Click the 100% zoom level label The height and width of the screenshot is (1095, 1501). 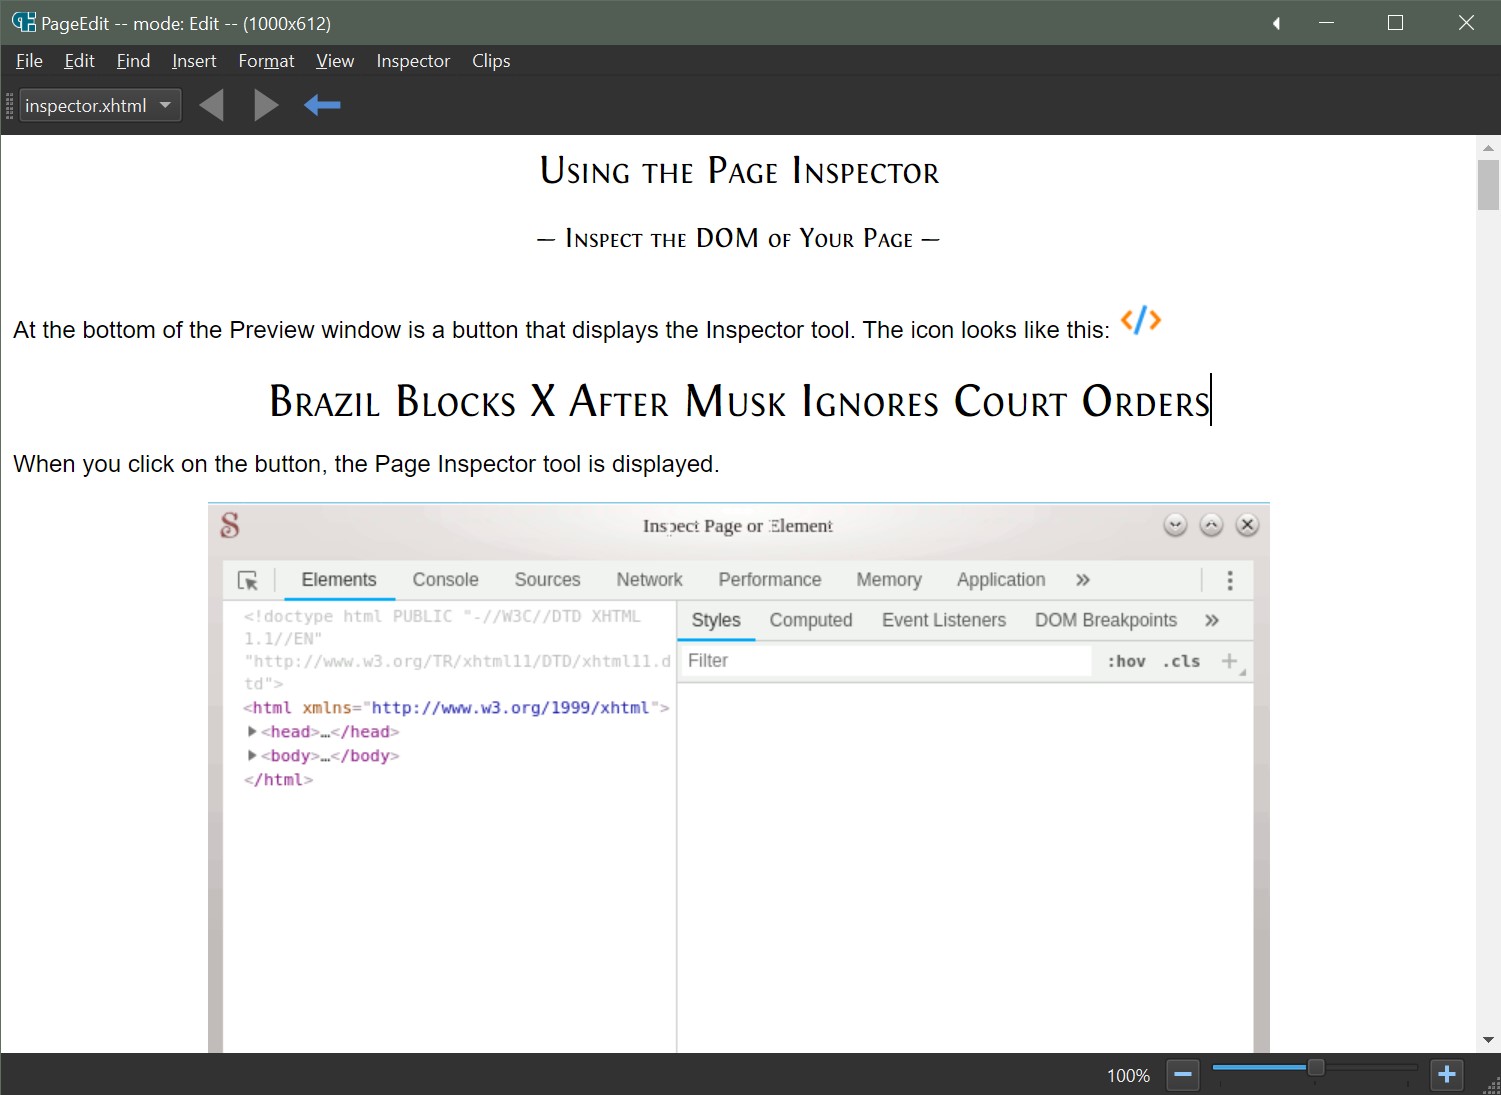(x=1128, y=1075)
